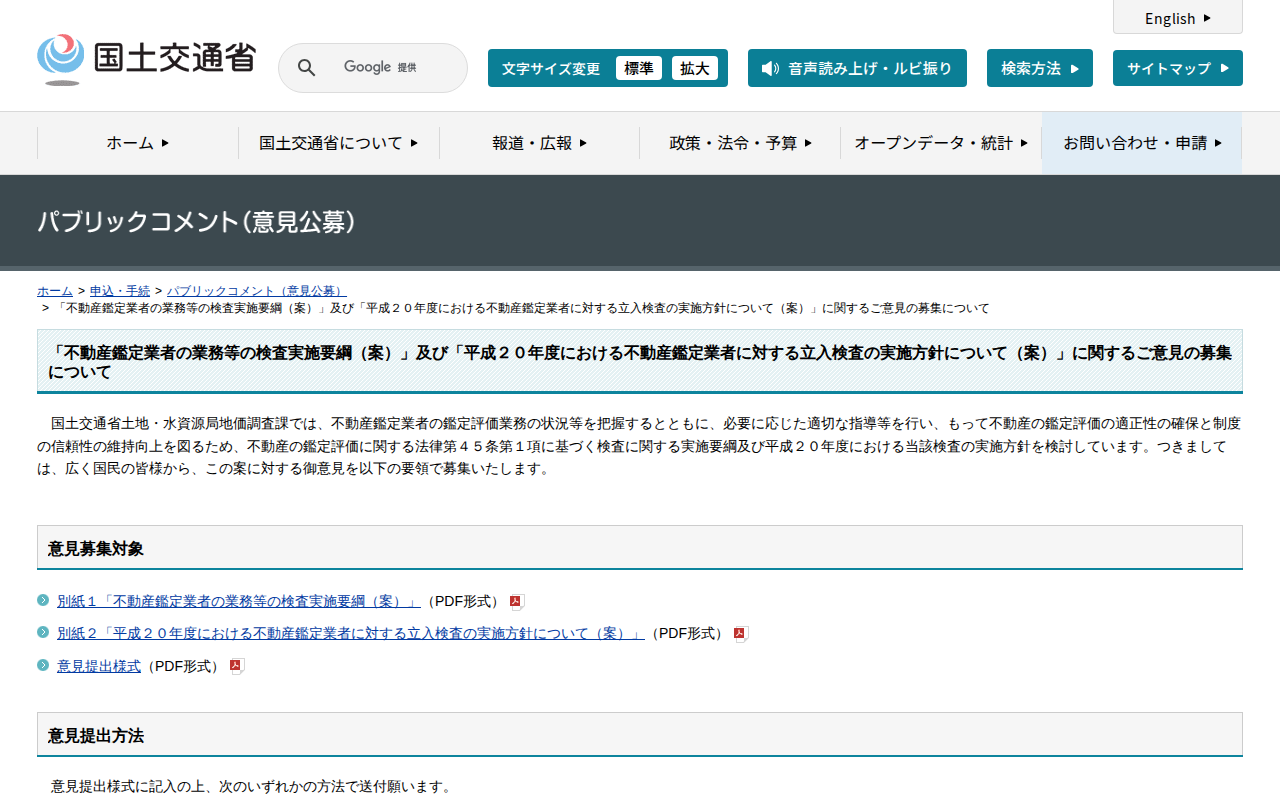Switch to the English version
This screenshot has height=800, width=1280.
1177,18
